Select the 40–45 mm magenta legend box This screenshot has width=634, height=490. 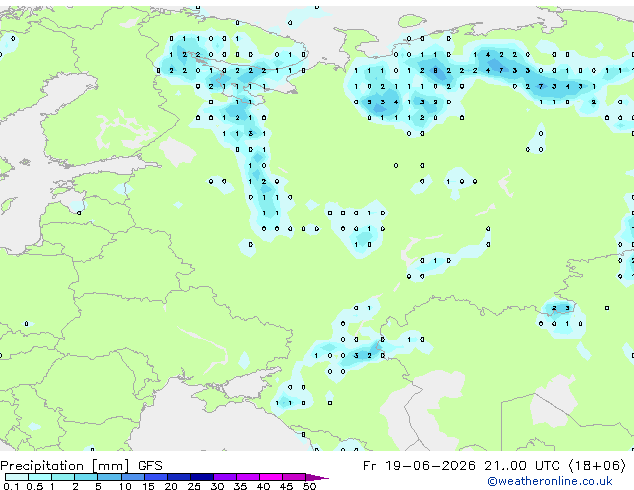coord(271,477)
